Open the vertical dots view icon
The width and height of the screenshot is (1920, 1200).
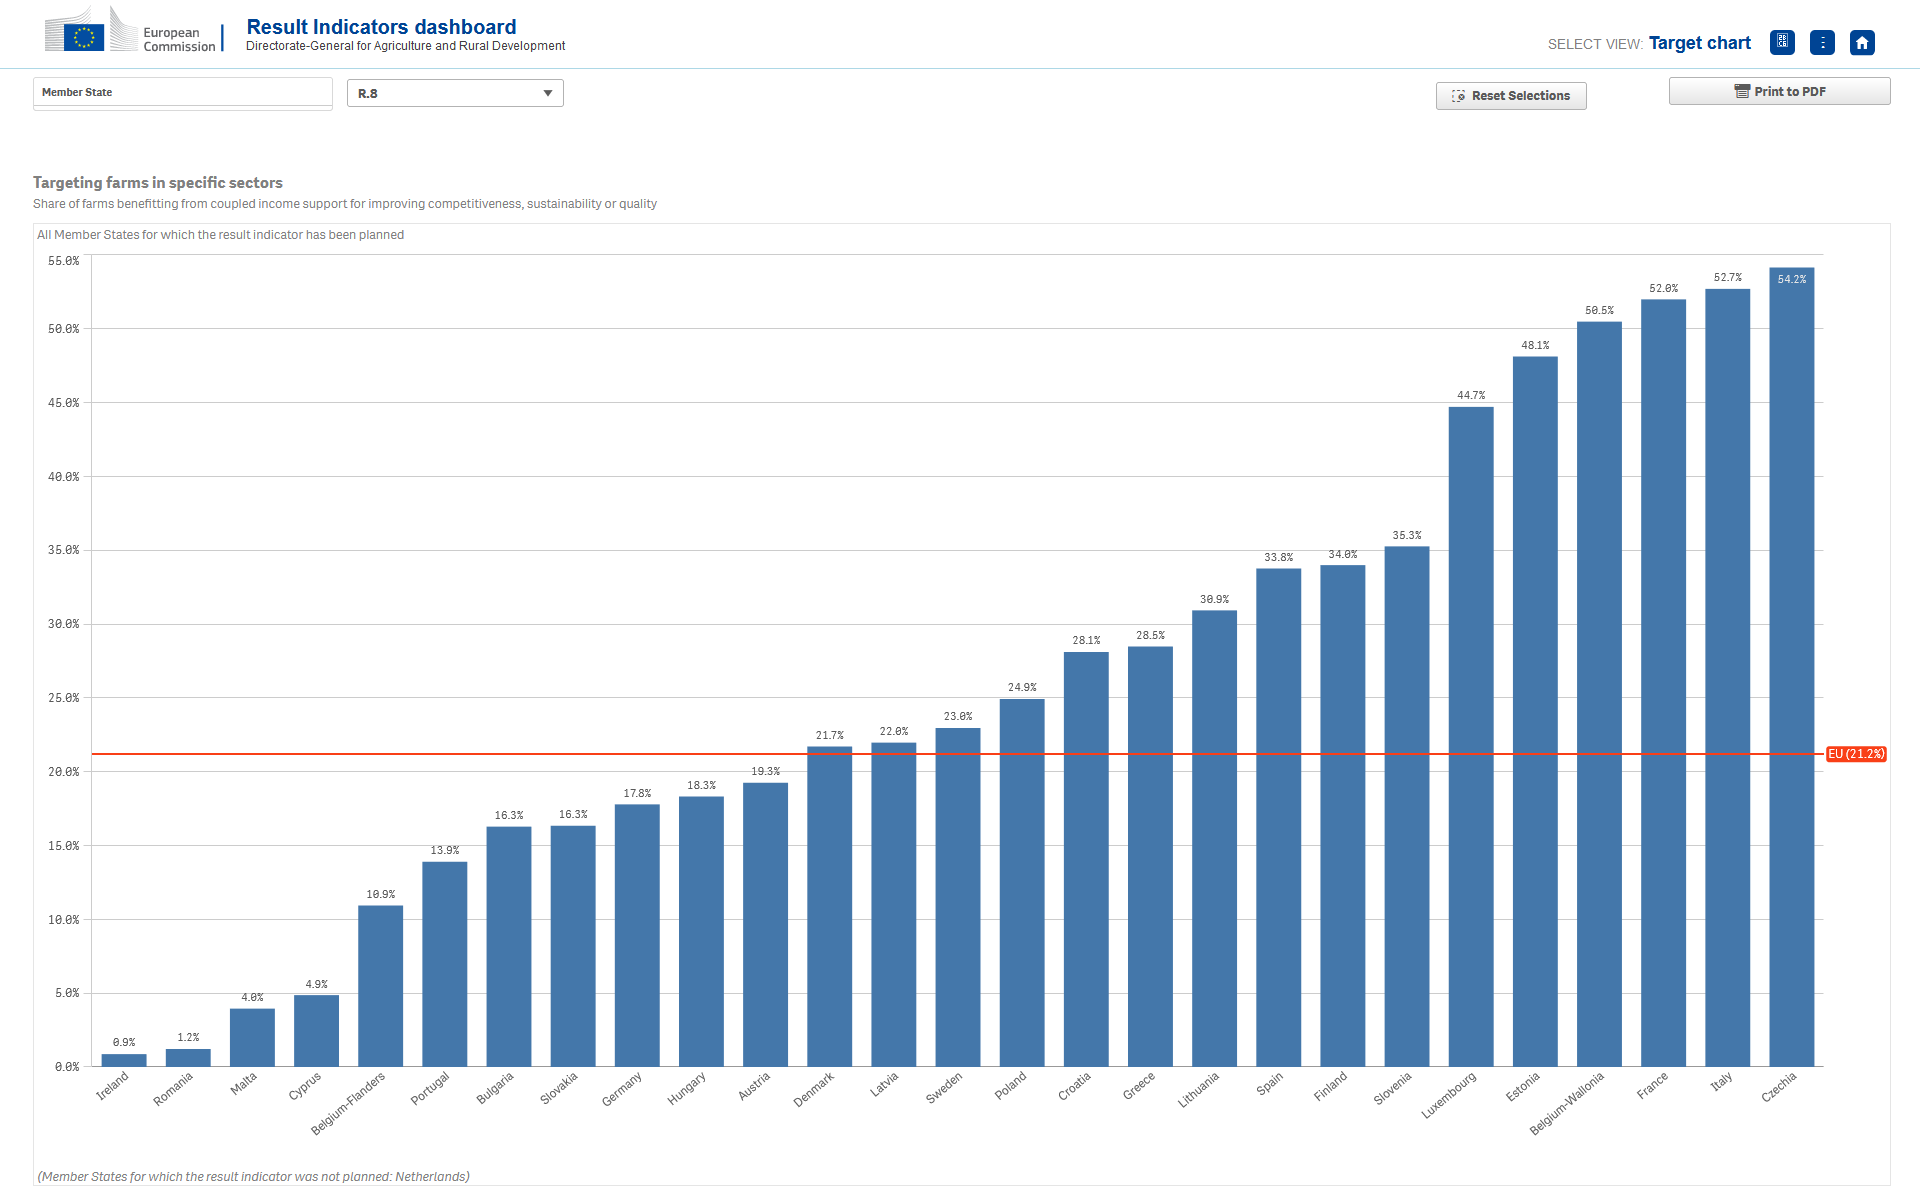(1822, 43)
